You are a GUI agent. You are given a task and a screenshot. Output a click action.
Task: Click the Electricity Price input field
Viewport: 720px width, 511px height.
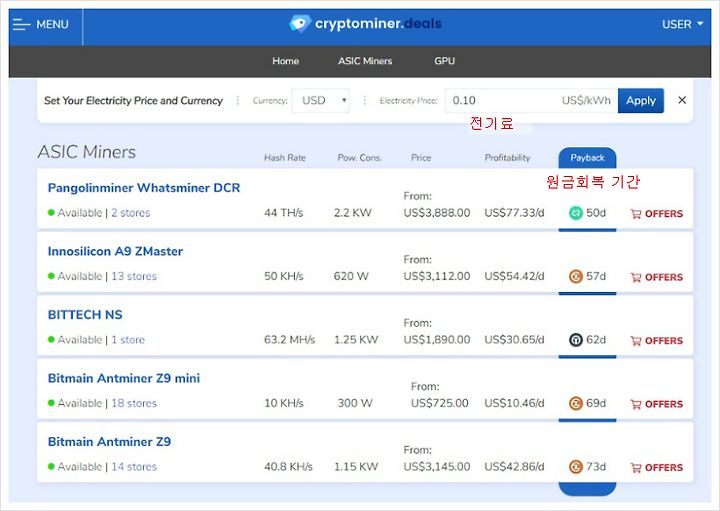point(531,101)
